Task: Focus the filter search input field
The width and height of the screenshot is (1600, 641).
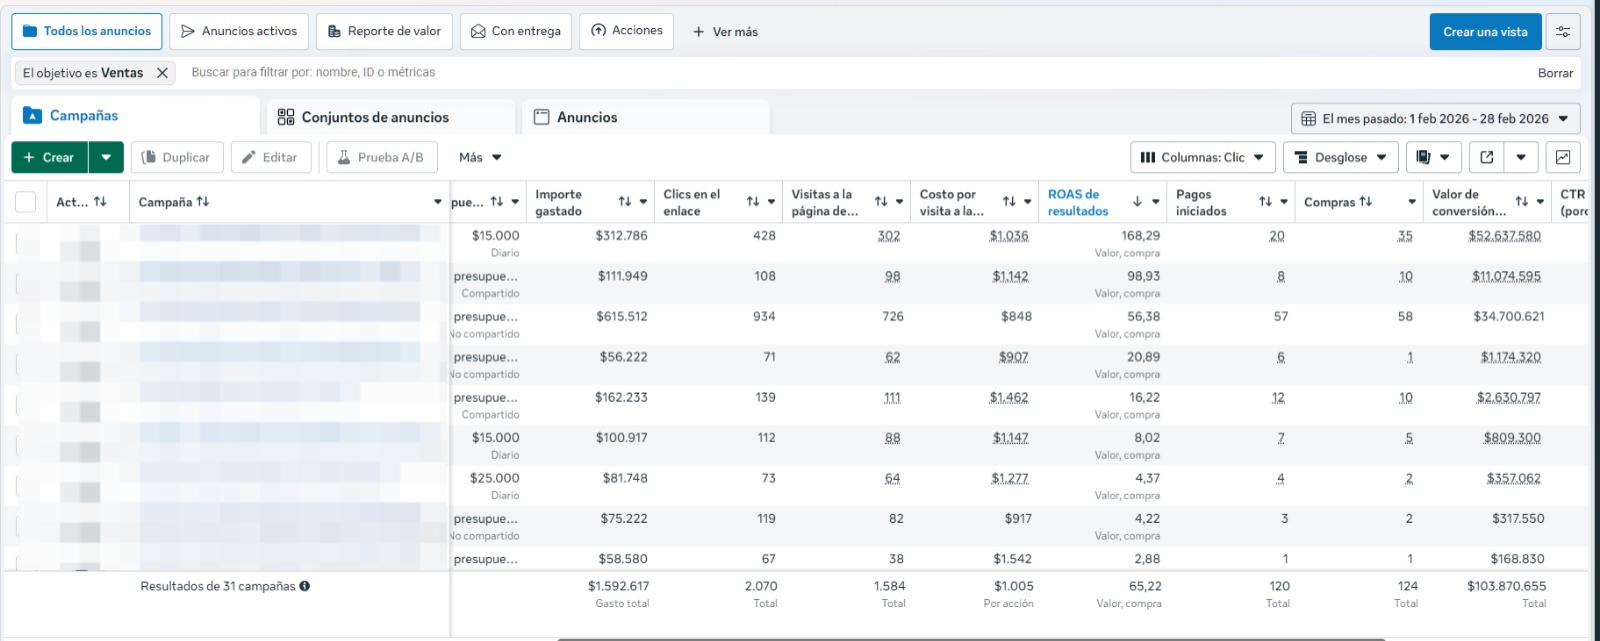Action: [x=800, y=72]
